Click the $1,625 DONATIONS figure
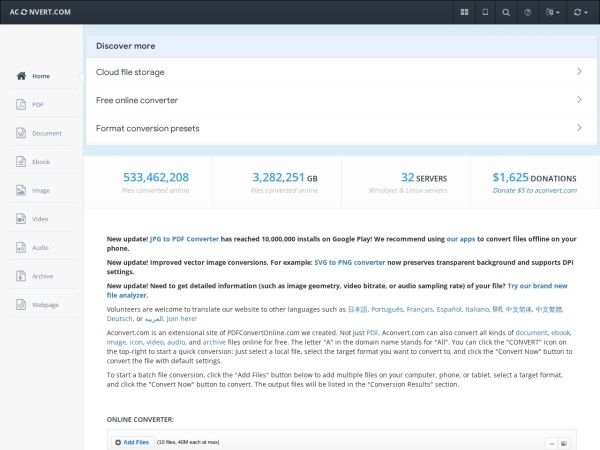The width and height of the screenshot is (600, 450). point(534,178)
